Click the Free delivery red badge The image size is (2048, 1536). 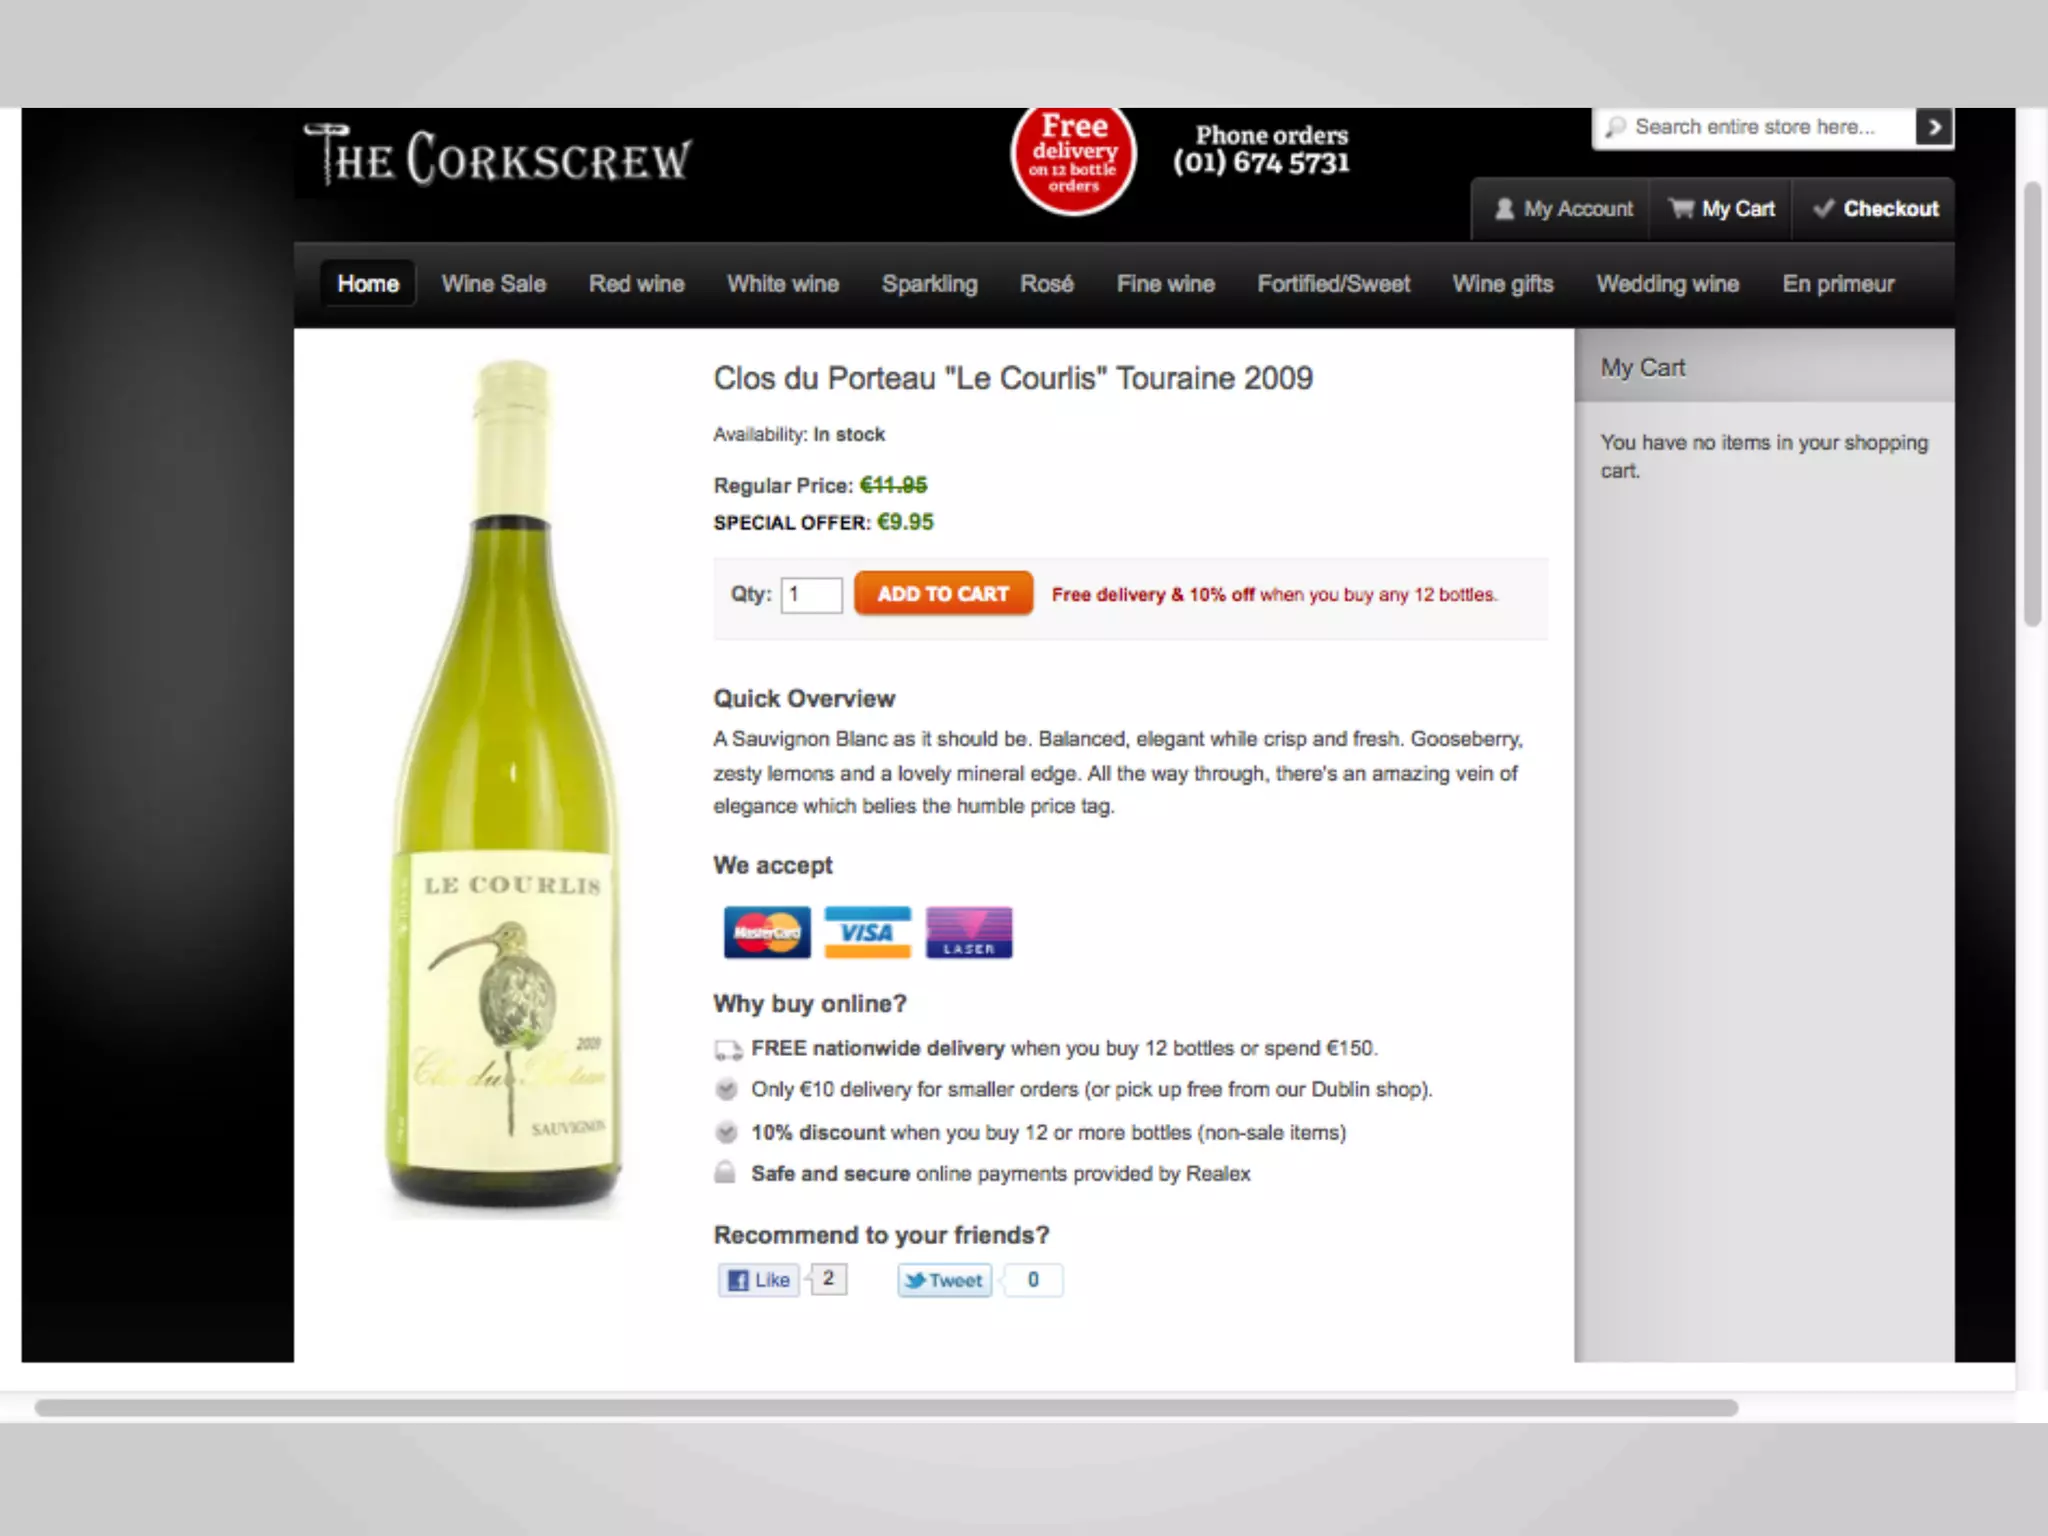1073,158
